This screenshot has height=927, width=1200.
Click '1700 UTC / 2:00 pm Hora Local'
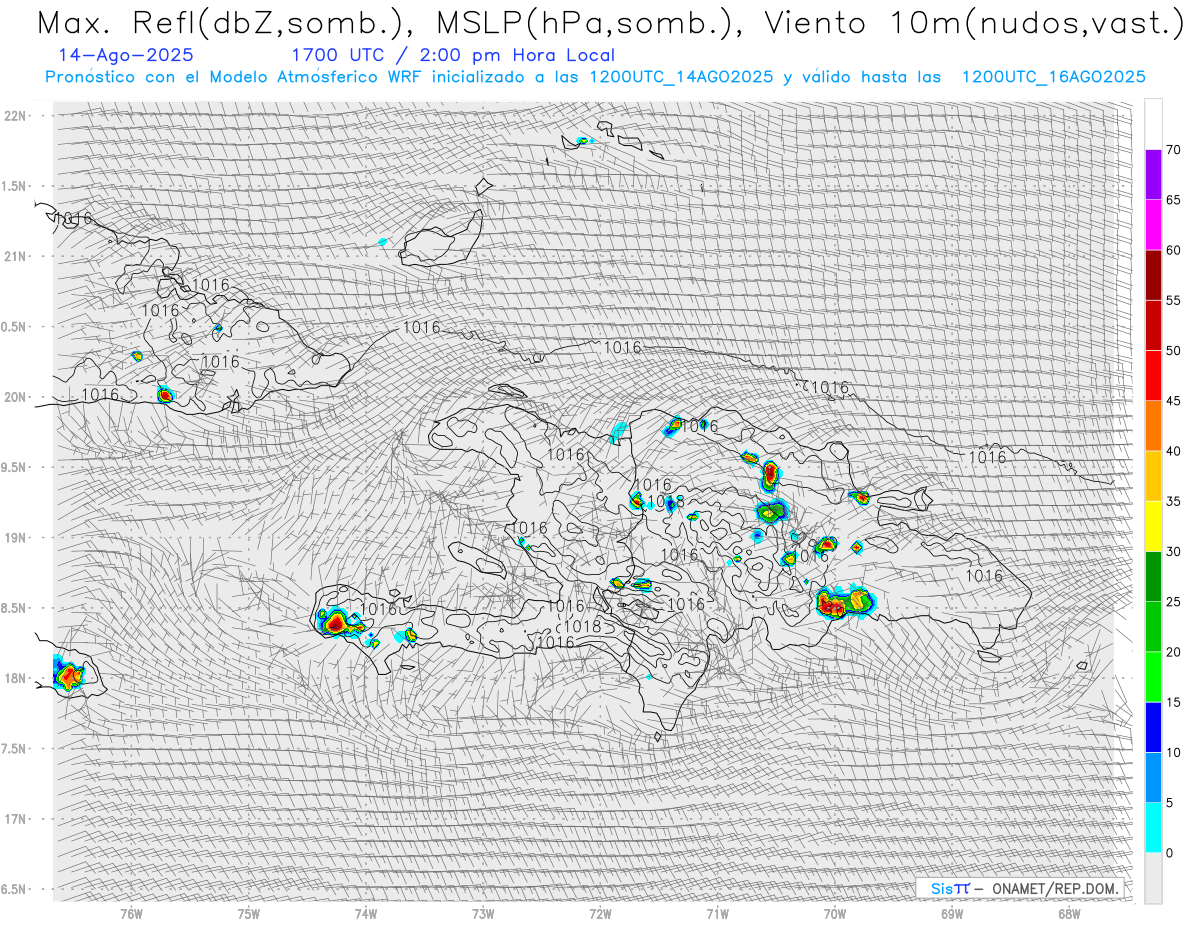point(453,55)
